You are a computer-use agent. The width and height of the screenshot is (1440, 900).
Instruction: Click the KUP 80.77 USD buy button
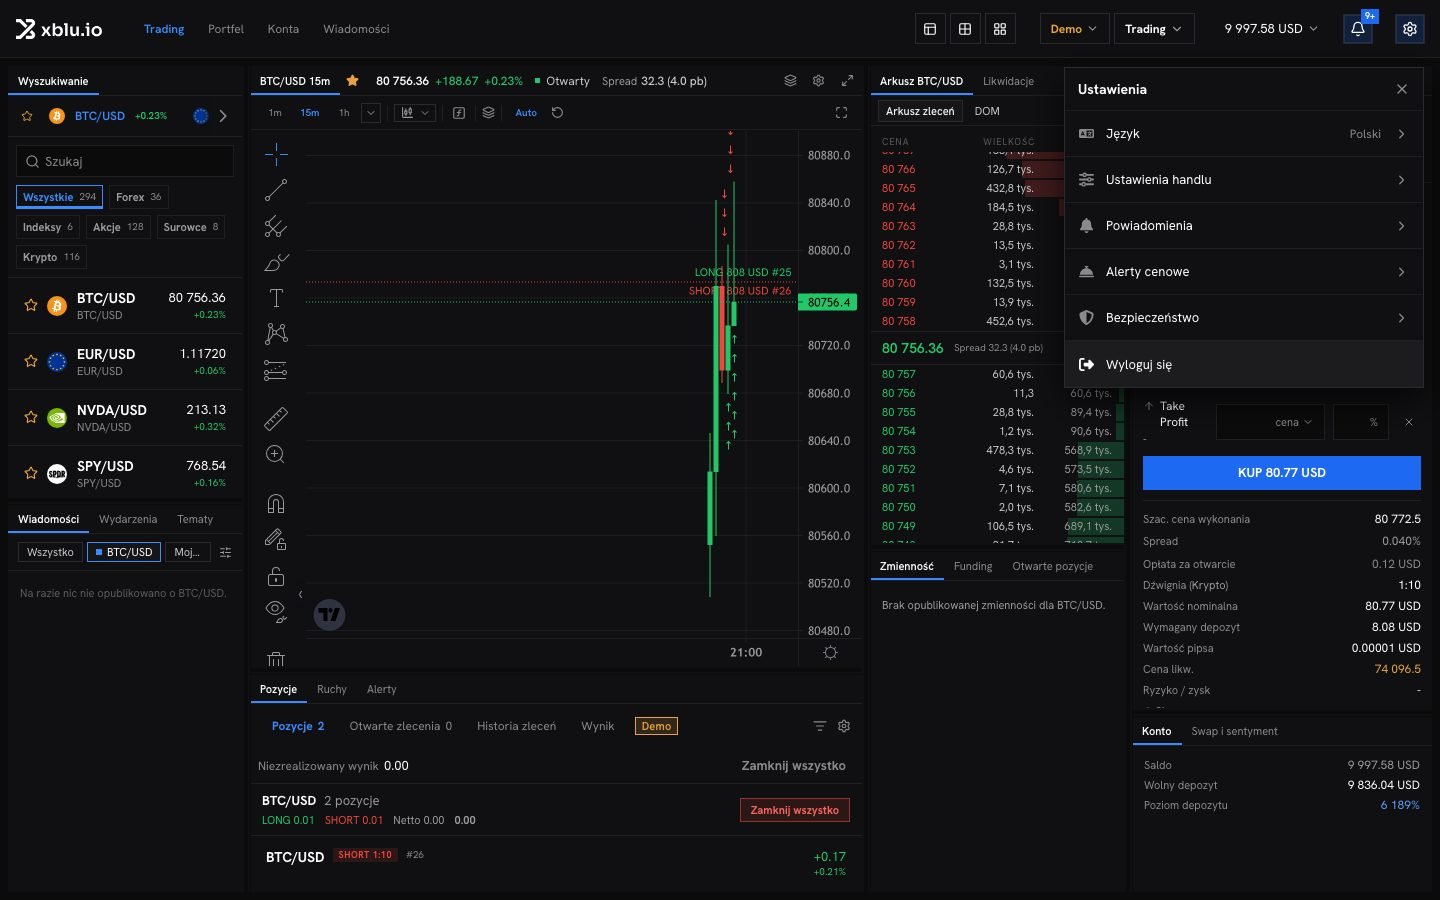pyautogui.click(x=1281, y=473)
